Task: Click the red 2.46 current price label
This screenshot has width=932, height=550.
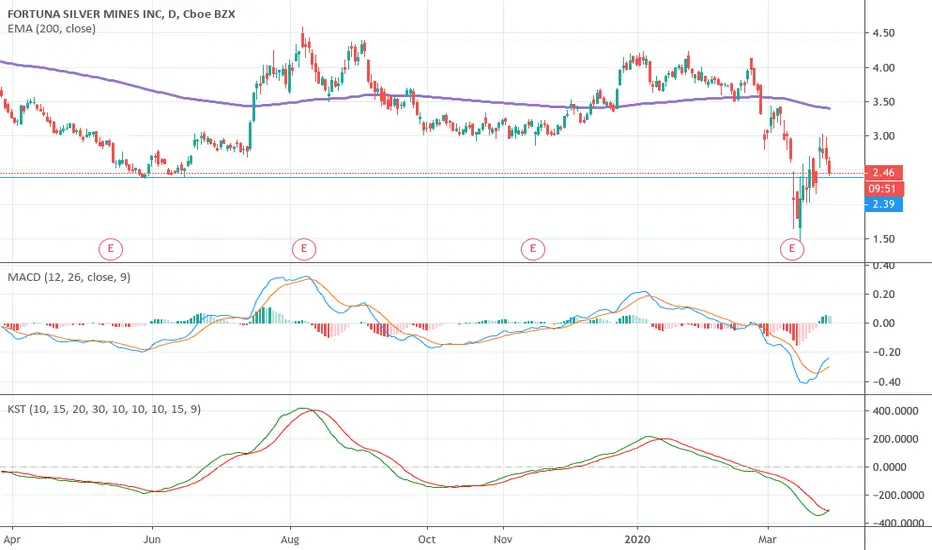Action: tap(883, 172)
